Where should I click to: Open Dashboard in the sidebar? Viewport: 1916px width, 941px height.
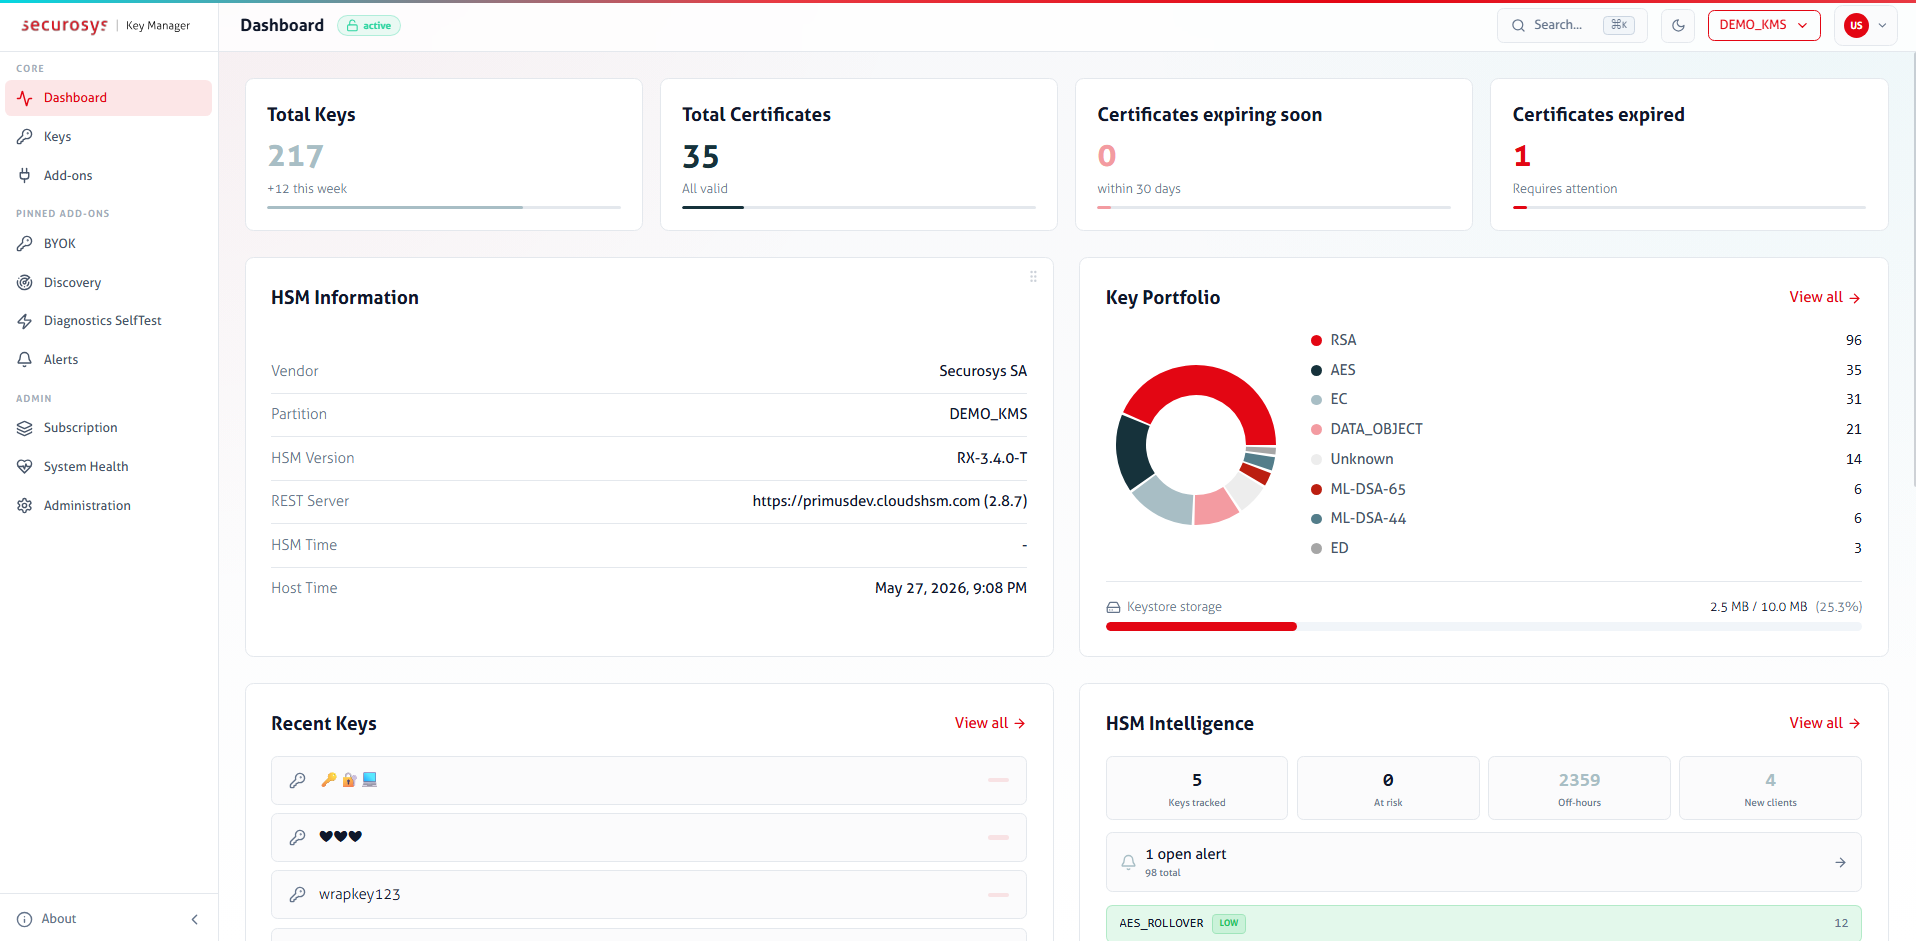(x=109, y=98)
